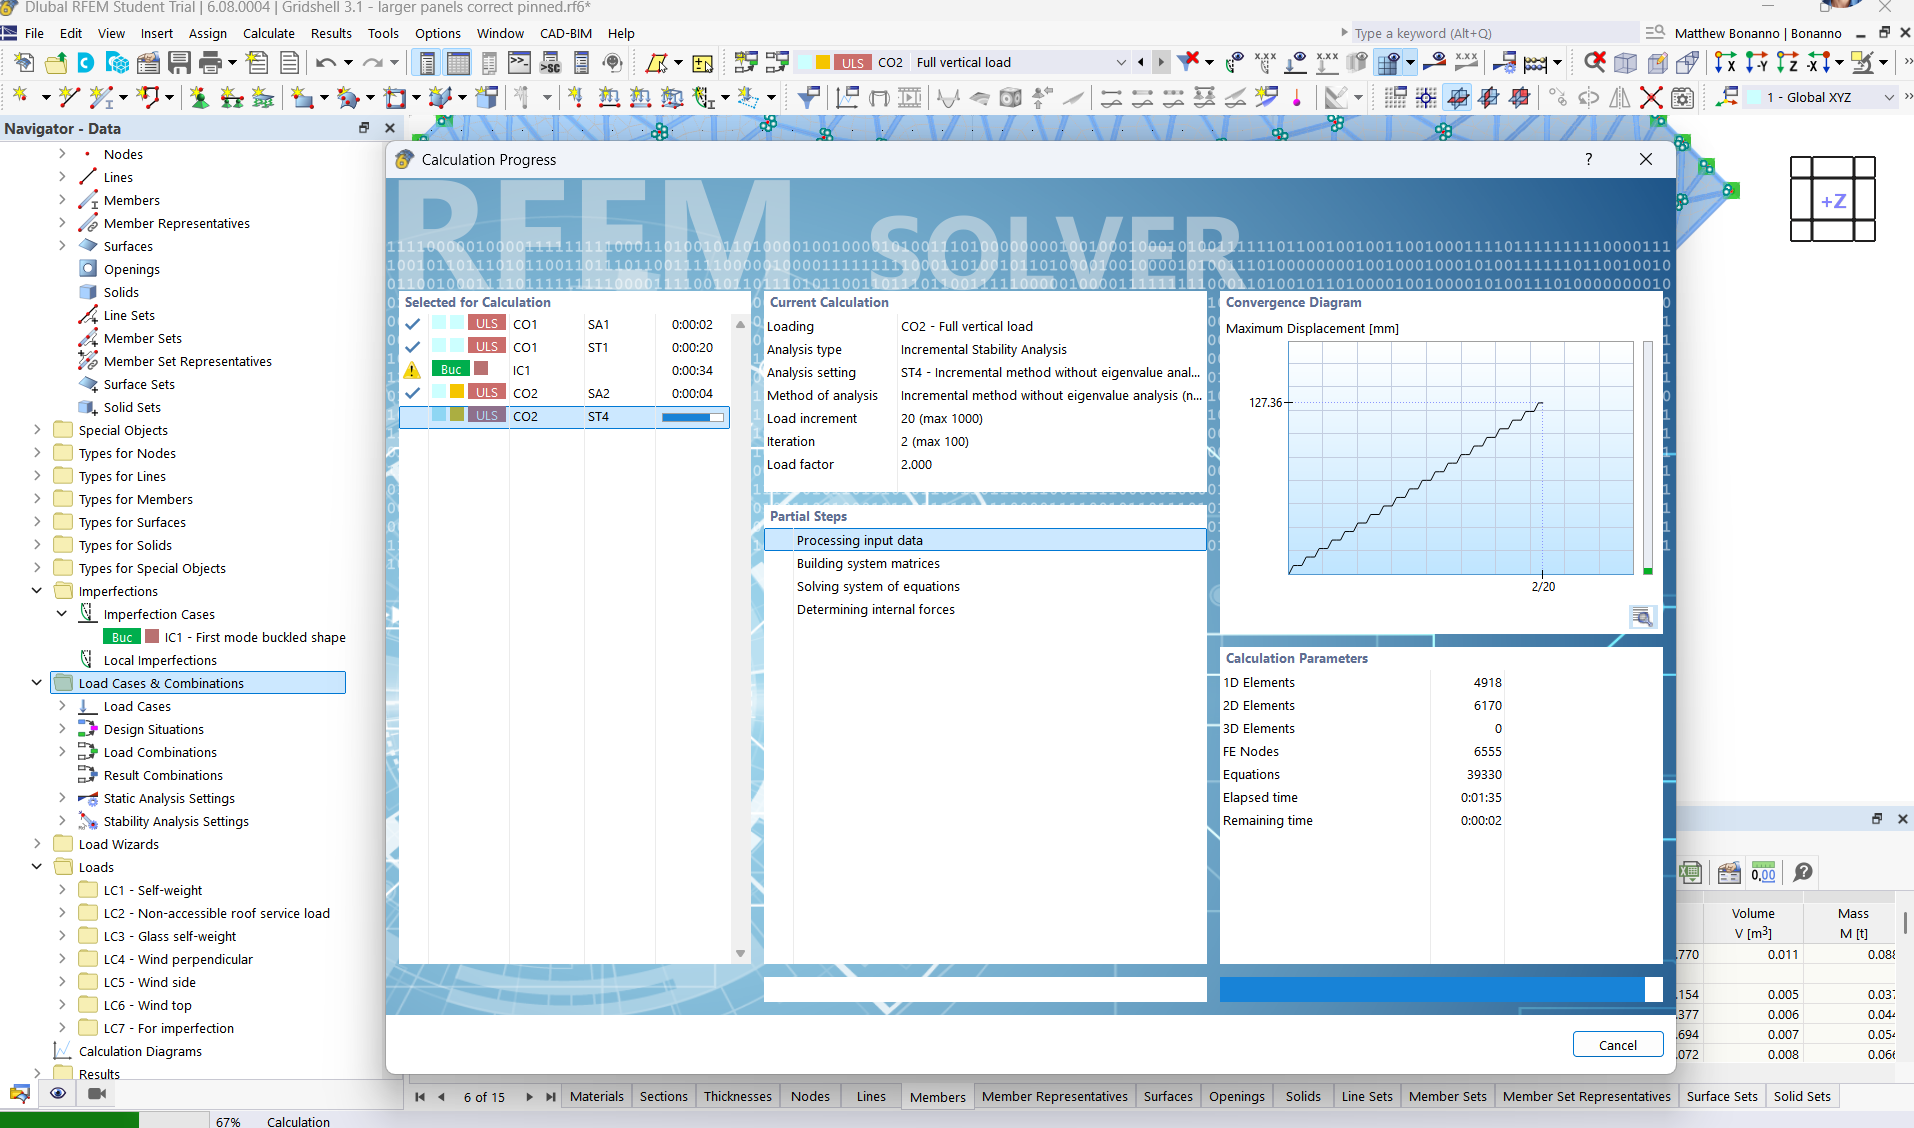Click the help question mark in dialog
Image resolution: width=1914 pixels, height=1128 pixels.
(1588, 160)
